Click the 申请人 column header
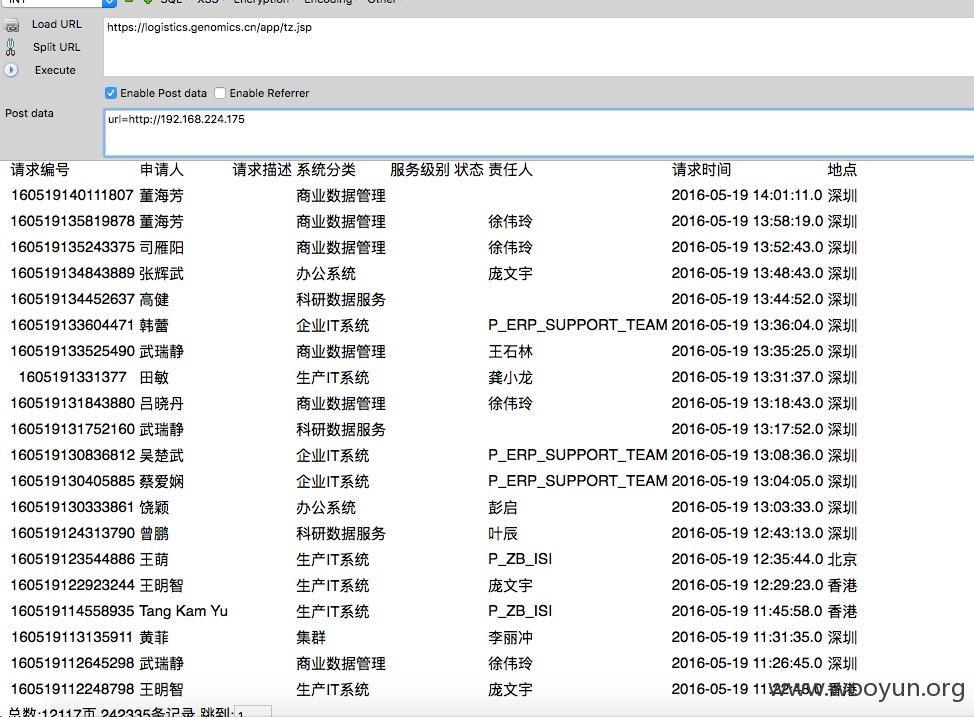 pos(162,170)
